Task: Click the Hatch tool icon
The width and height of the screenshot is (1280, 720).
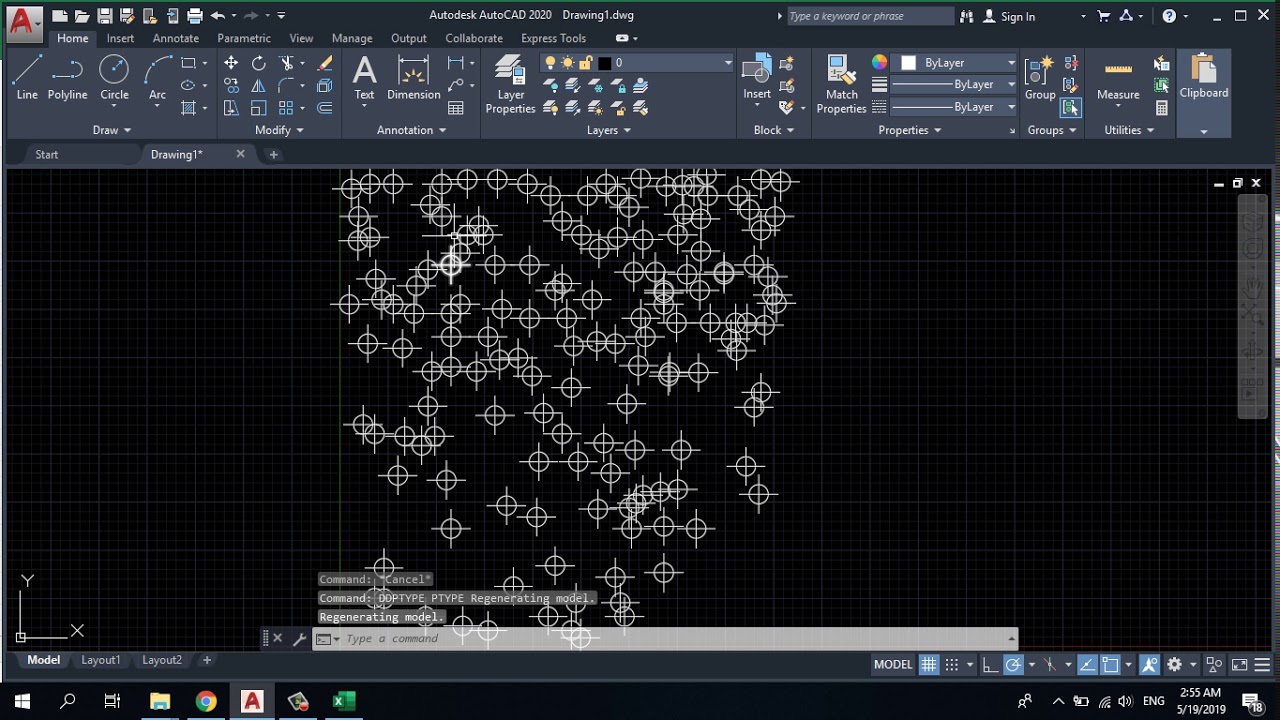Action: (x=188, y=108)
